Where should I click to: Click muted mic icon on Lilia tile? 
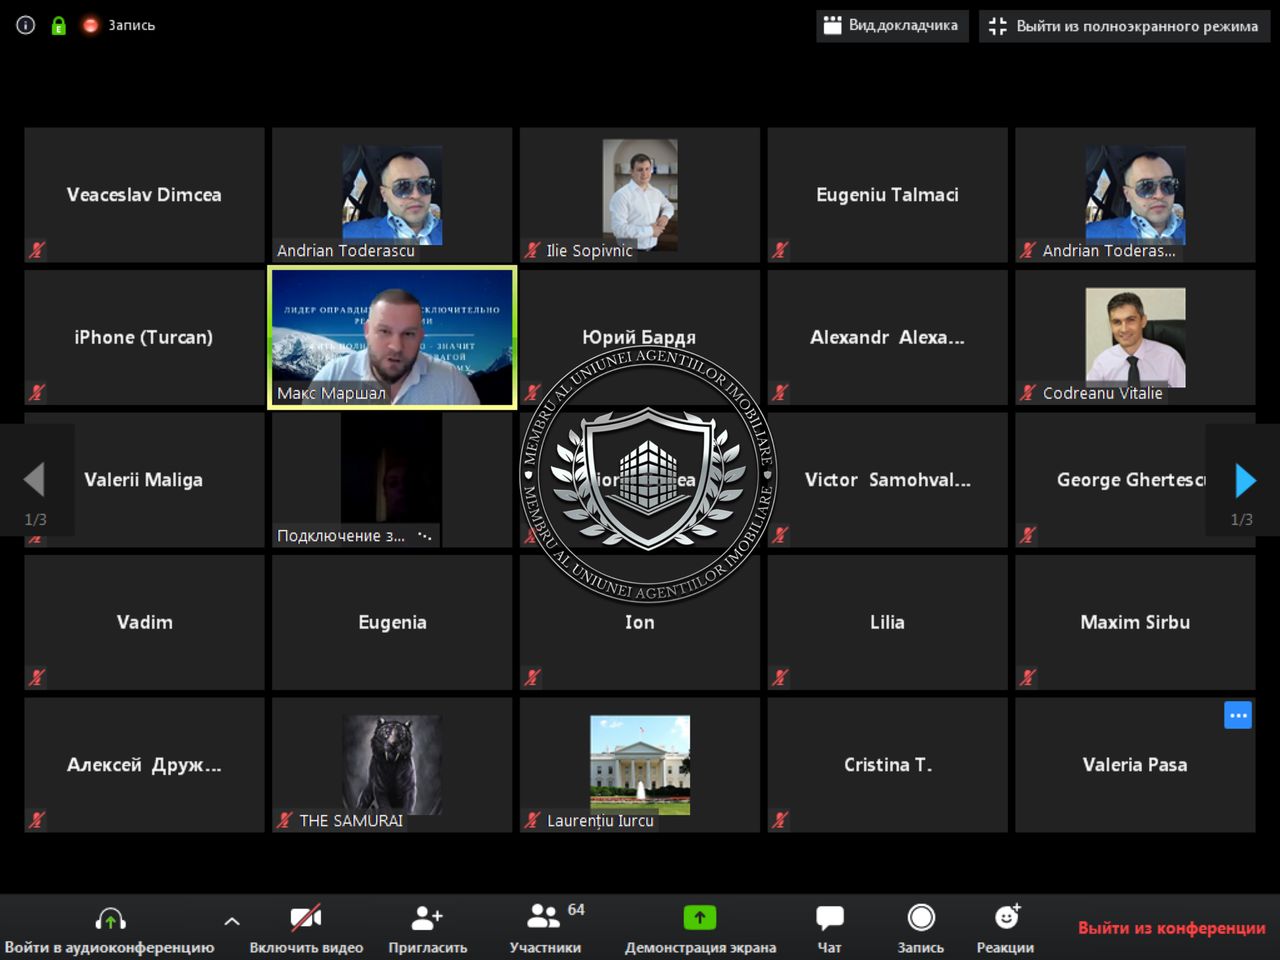click(x=780, y=677)
